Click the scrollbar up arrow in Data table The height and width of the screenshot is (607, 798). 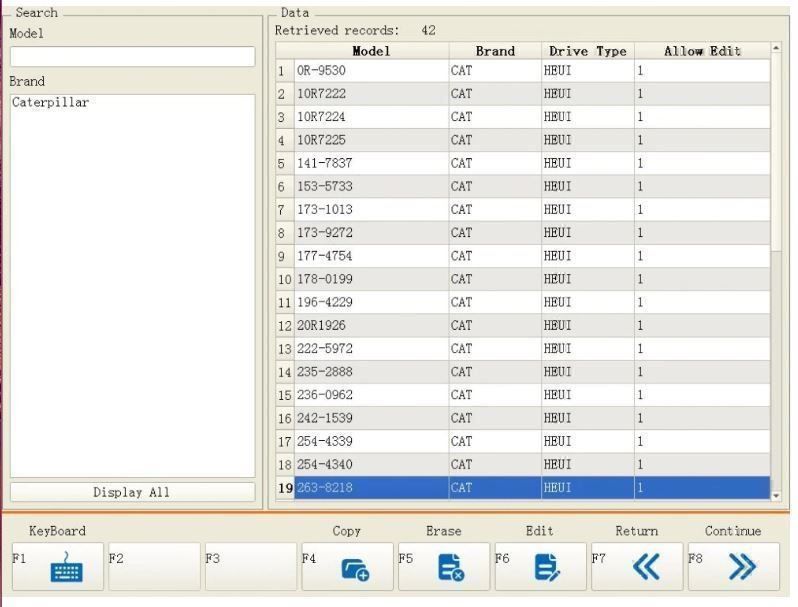[x=776, y=48]
